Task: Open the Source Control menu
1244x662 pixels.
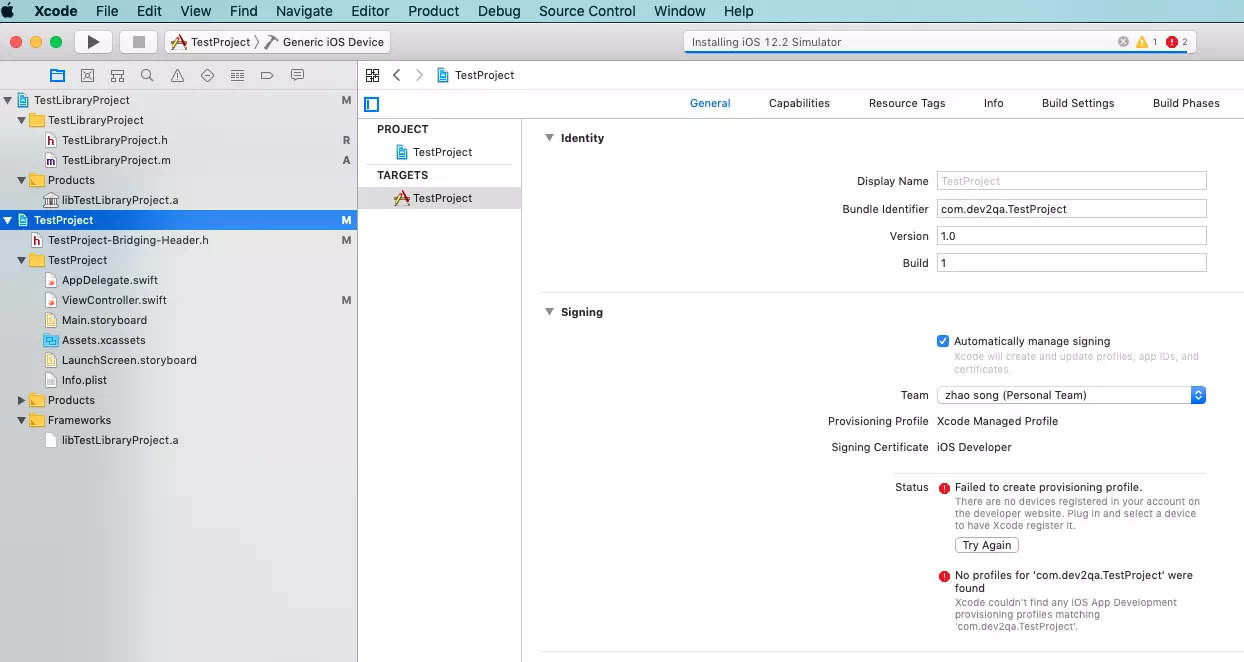Action: click(x=587, y=11)
